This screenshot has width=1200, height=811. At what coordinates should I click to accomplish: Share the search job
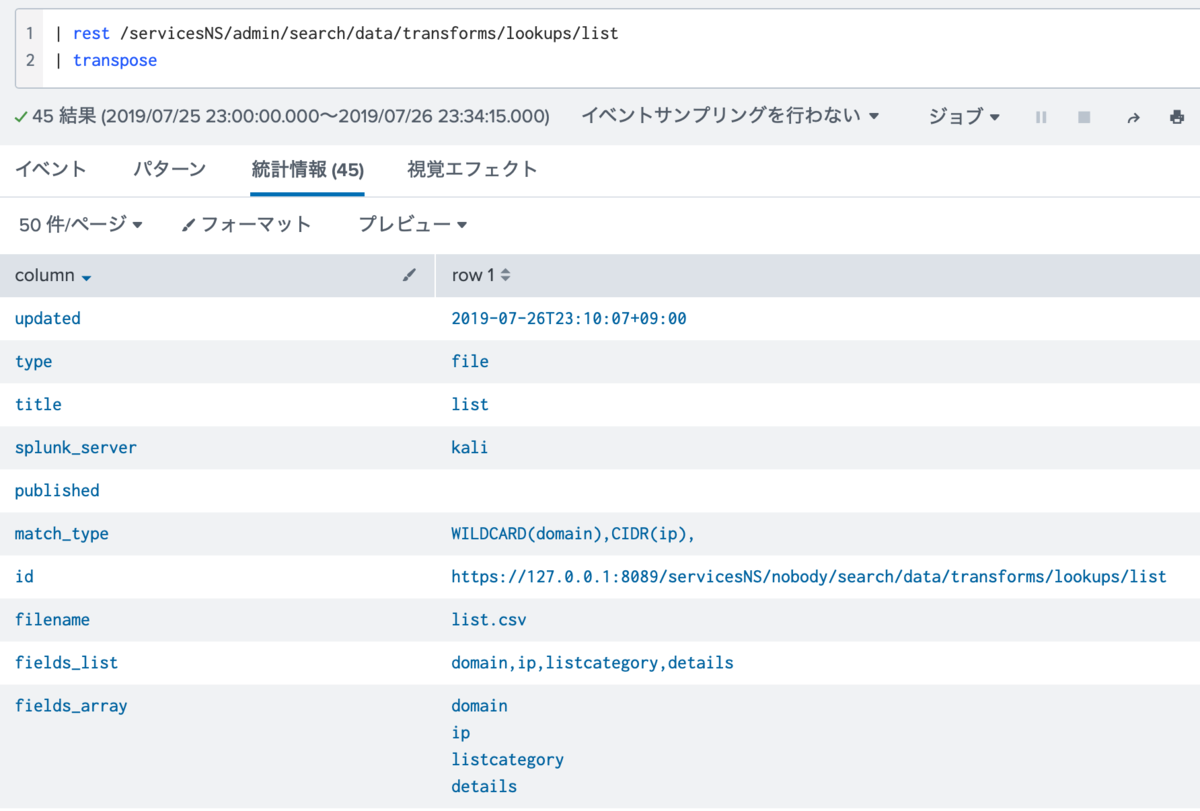1133,117
